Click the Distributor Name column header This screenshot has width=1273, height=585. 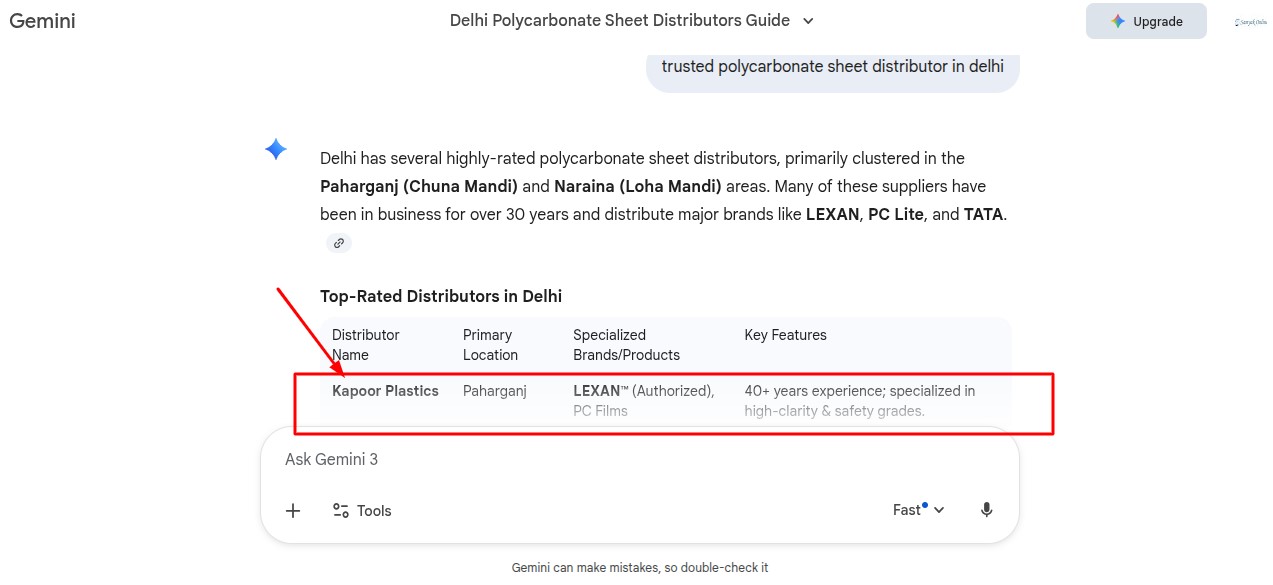tap(366, 345)
